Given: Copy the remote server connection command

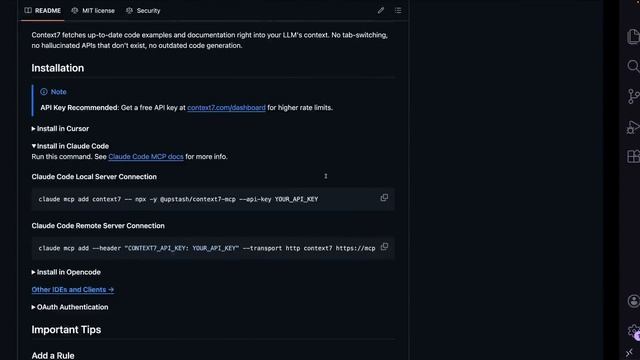Looking at the screenshot, I should pos(384,247).
